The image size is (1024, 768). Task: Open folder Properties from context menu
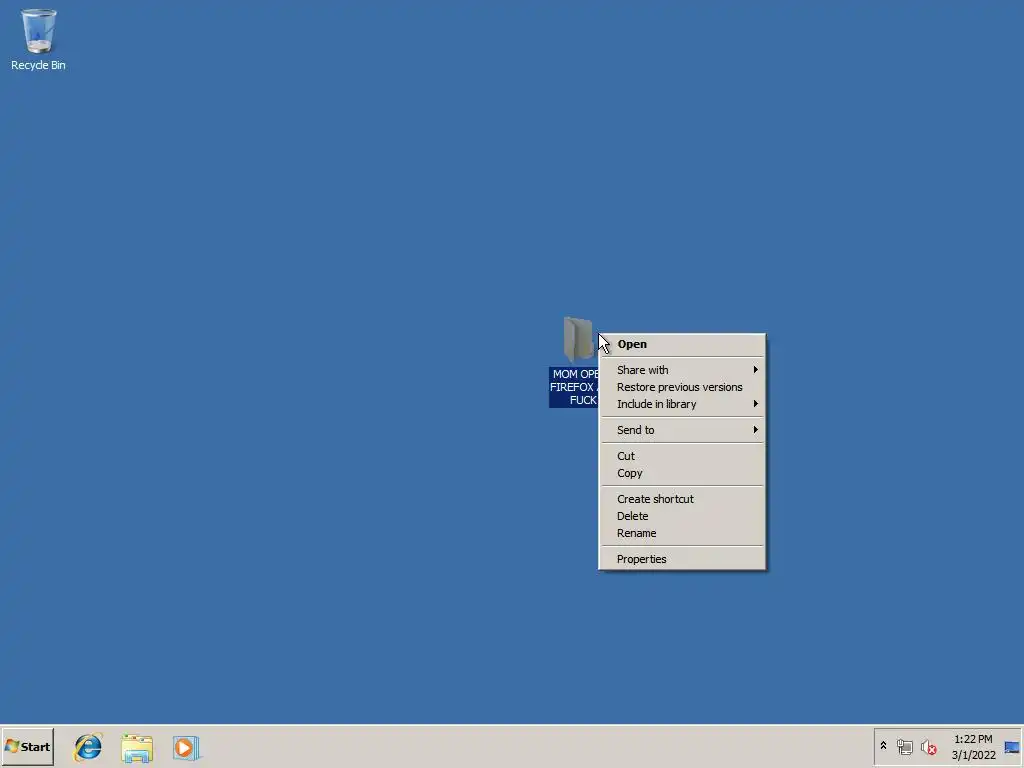click(x=682, y=559)
